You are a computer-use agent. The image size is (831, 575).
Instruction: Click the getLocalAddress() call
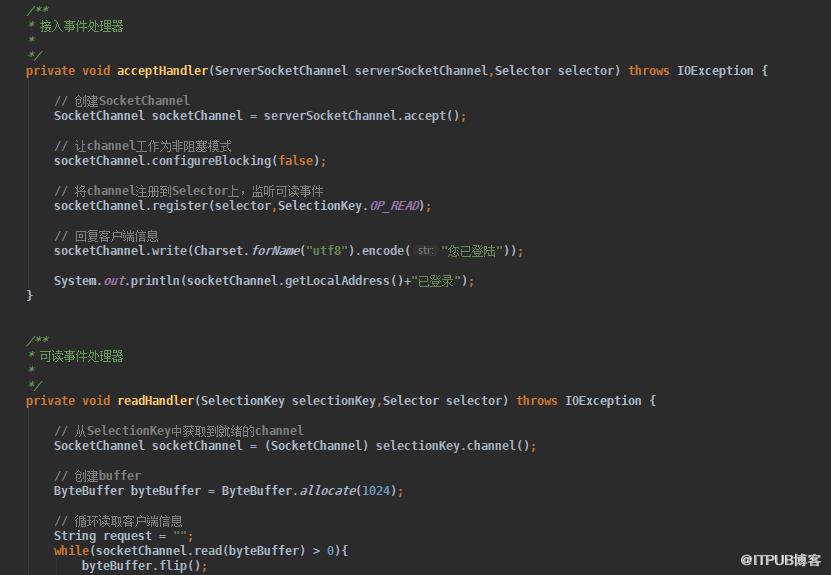point(344,281)
